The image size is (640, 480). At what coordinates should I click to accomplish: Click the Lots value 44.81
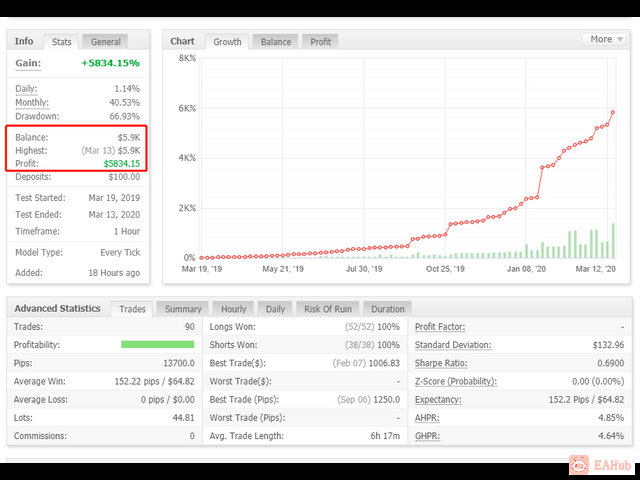click(184, 418)
